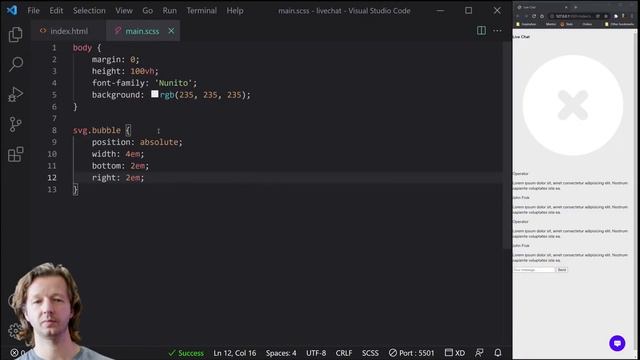Click the 'Live Chat' heading in browser
Image resolution: width=640 pixels, height=360 pixels.
tap(521, 37)
